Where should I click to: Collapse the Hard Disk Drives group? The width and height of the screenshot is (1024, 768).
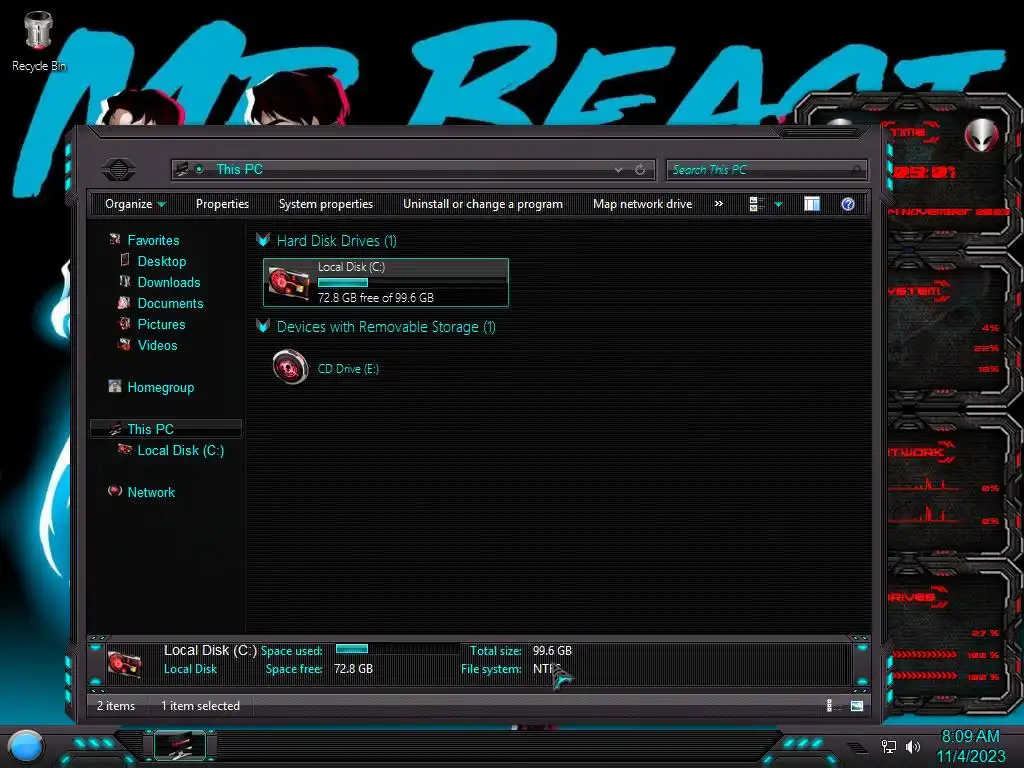point(263,240)
